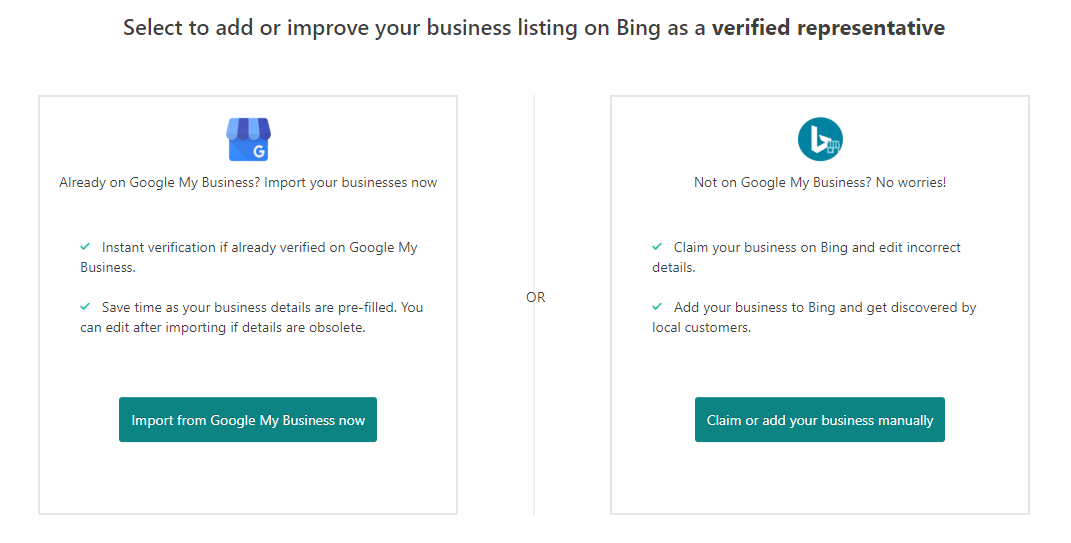Click the OR separator label

[x=536, y=297]
